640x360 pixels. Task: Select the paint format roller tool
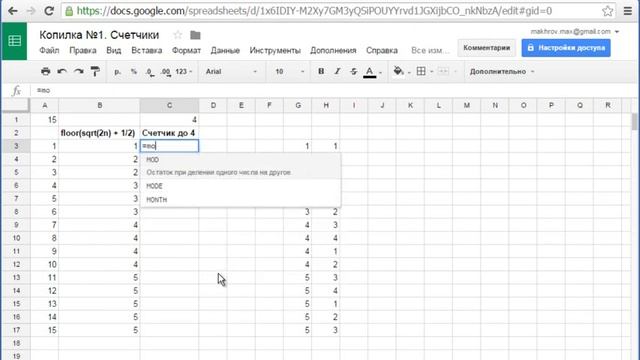point(95,71)
